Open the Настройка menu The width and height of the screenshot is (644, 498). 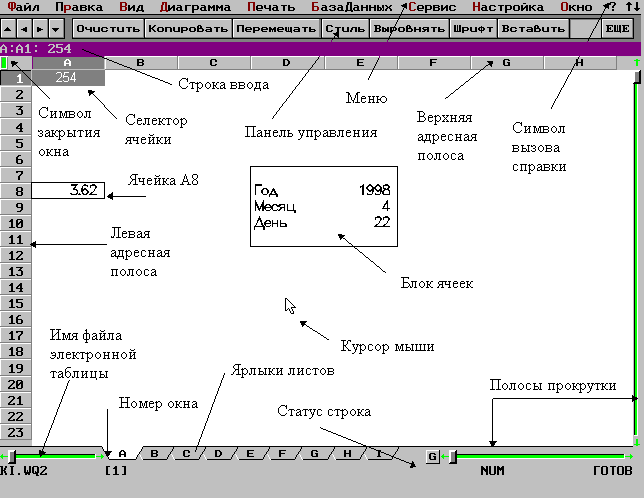point(508,7)
